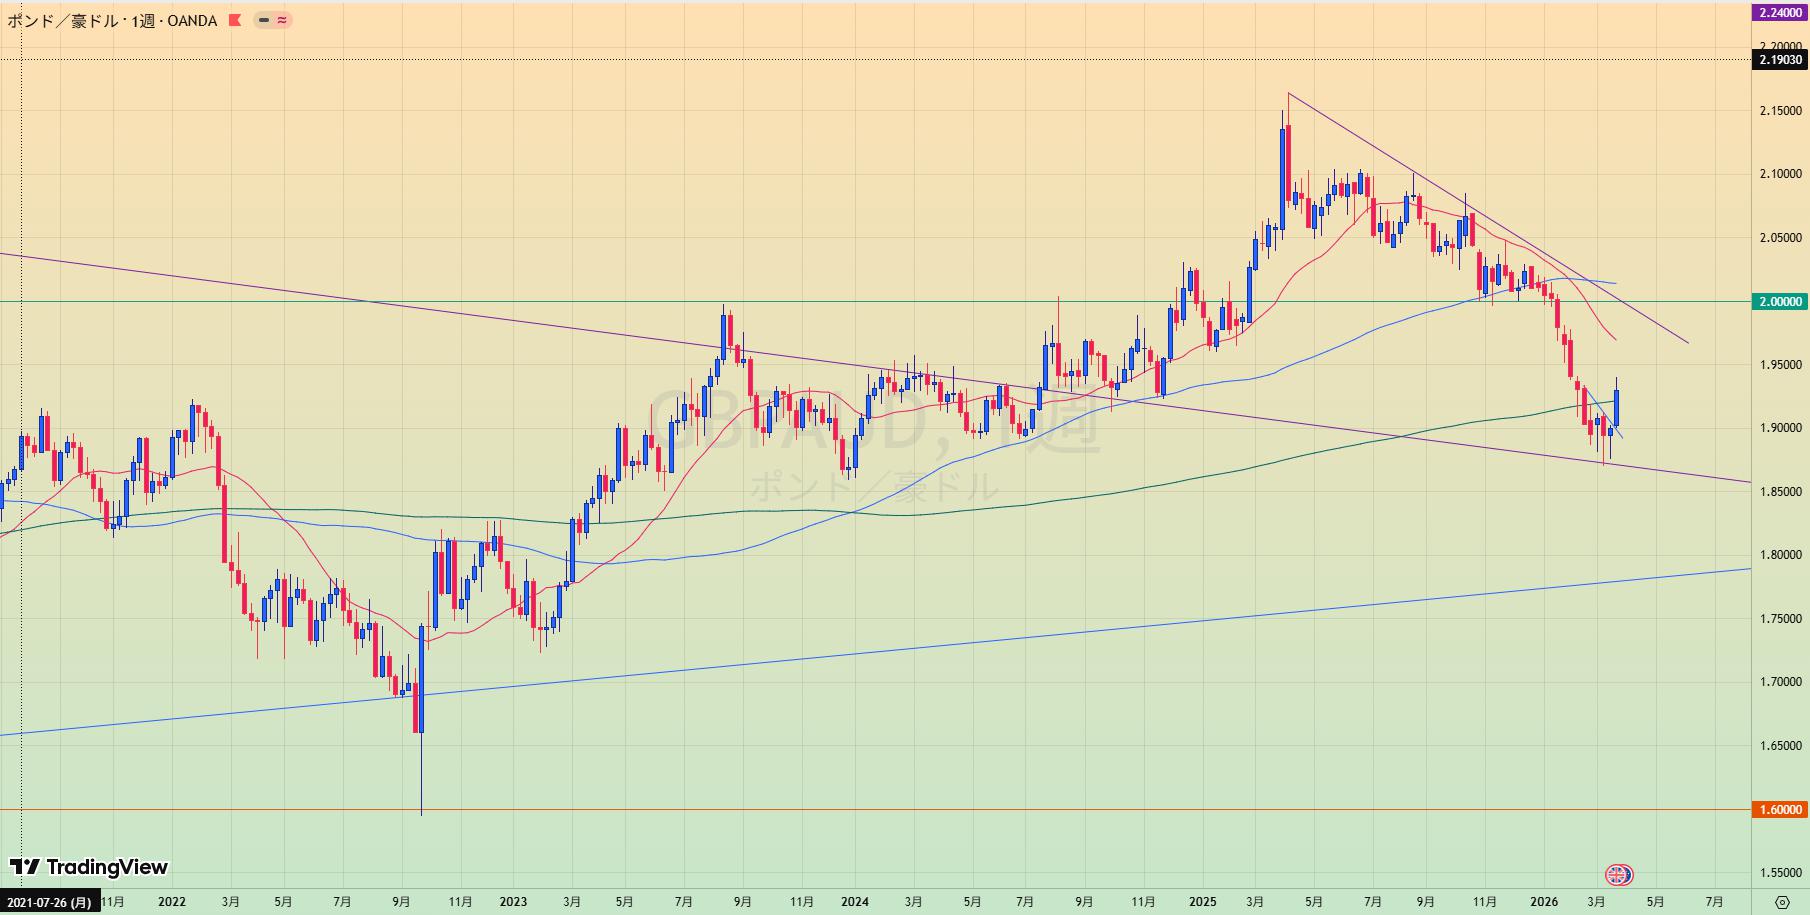Click the UK/Australia flag event marker
Screen dimensions: 1810x915
point(1618,875)
